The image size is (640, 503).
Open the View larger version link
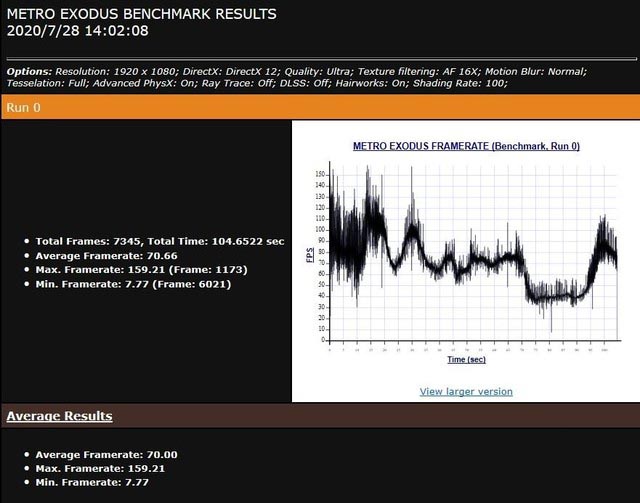pos(466,391)
